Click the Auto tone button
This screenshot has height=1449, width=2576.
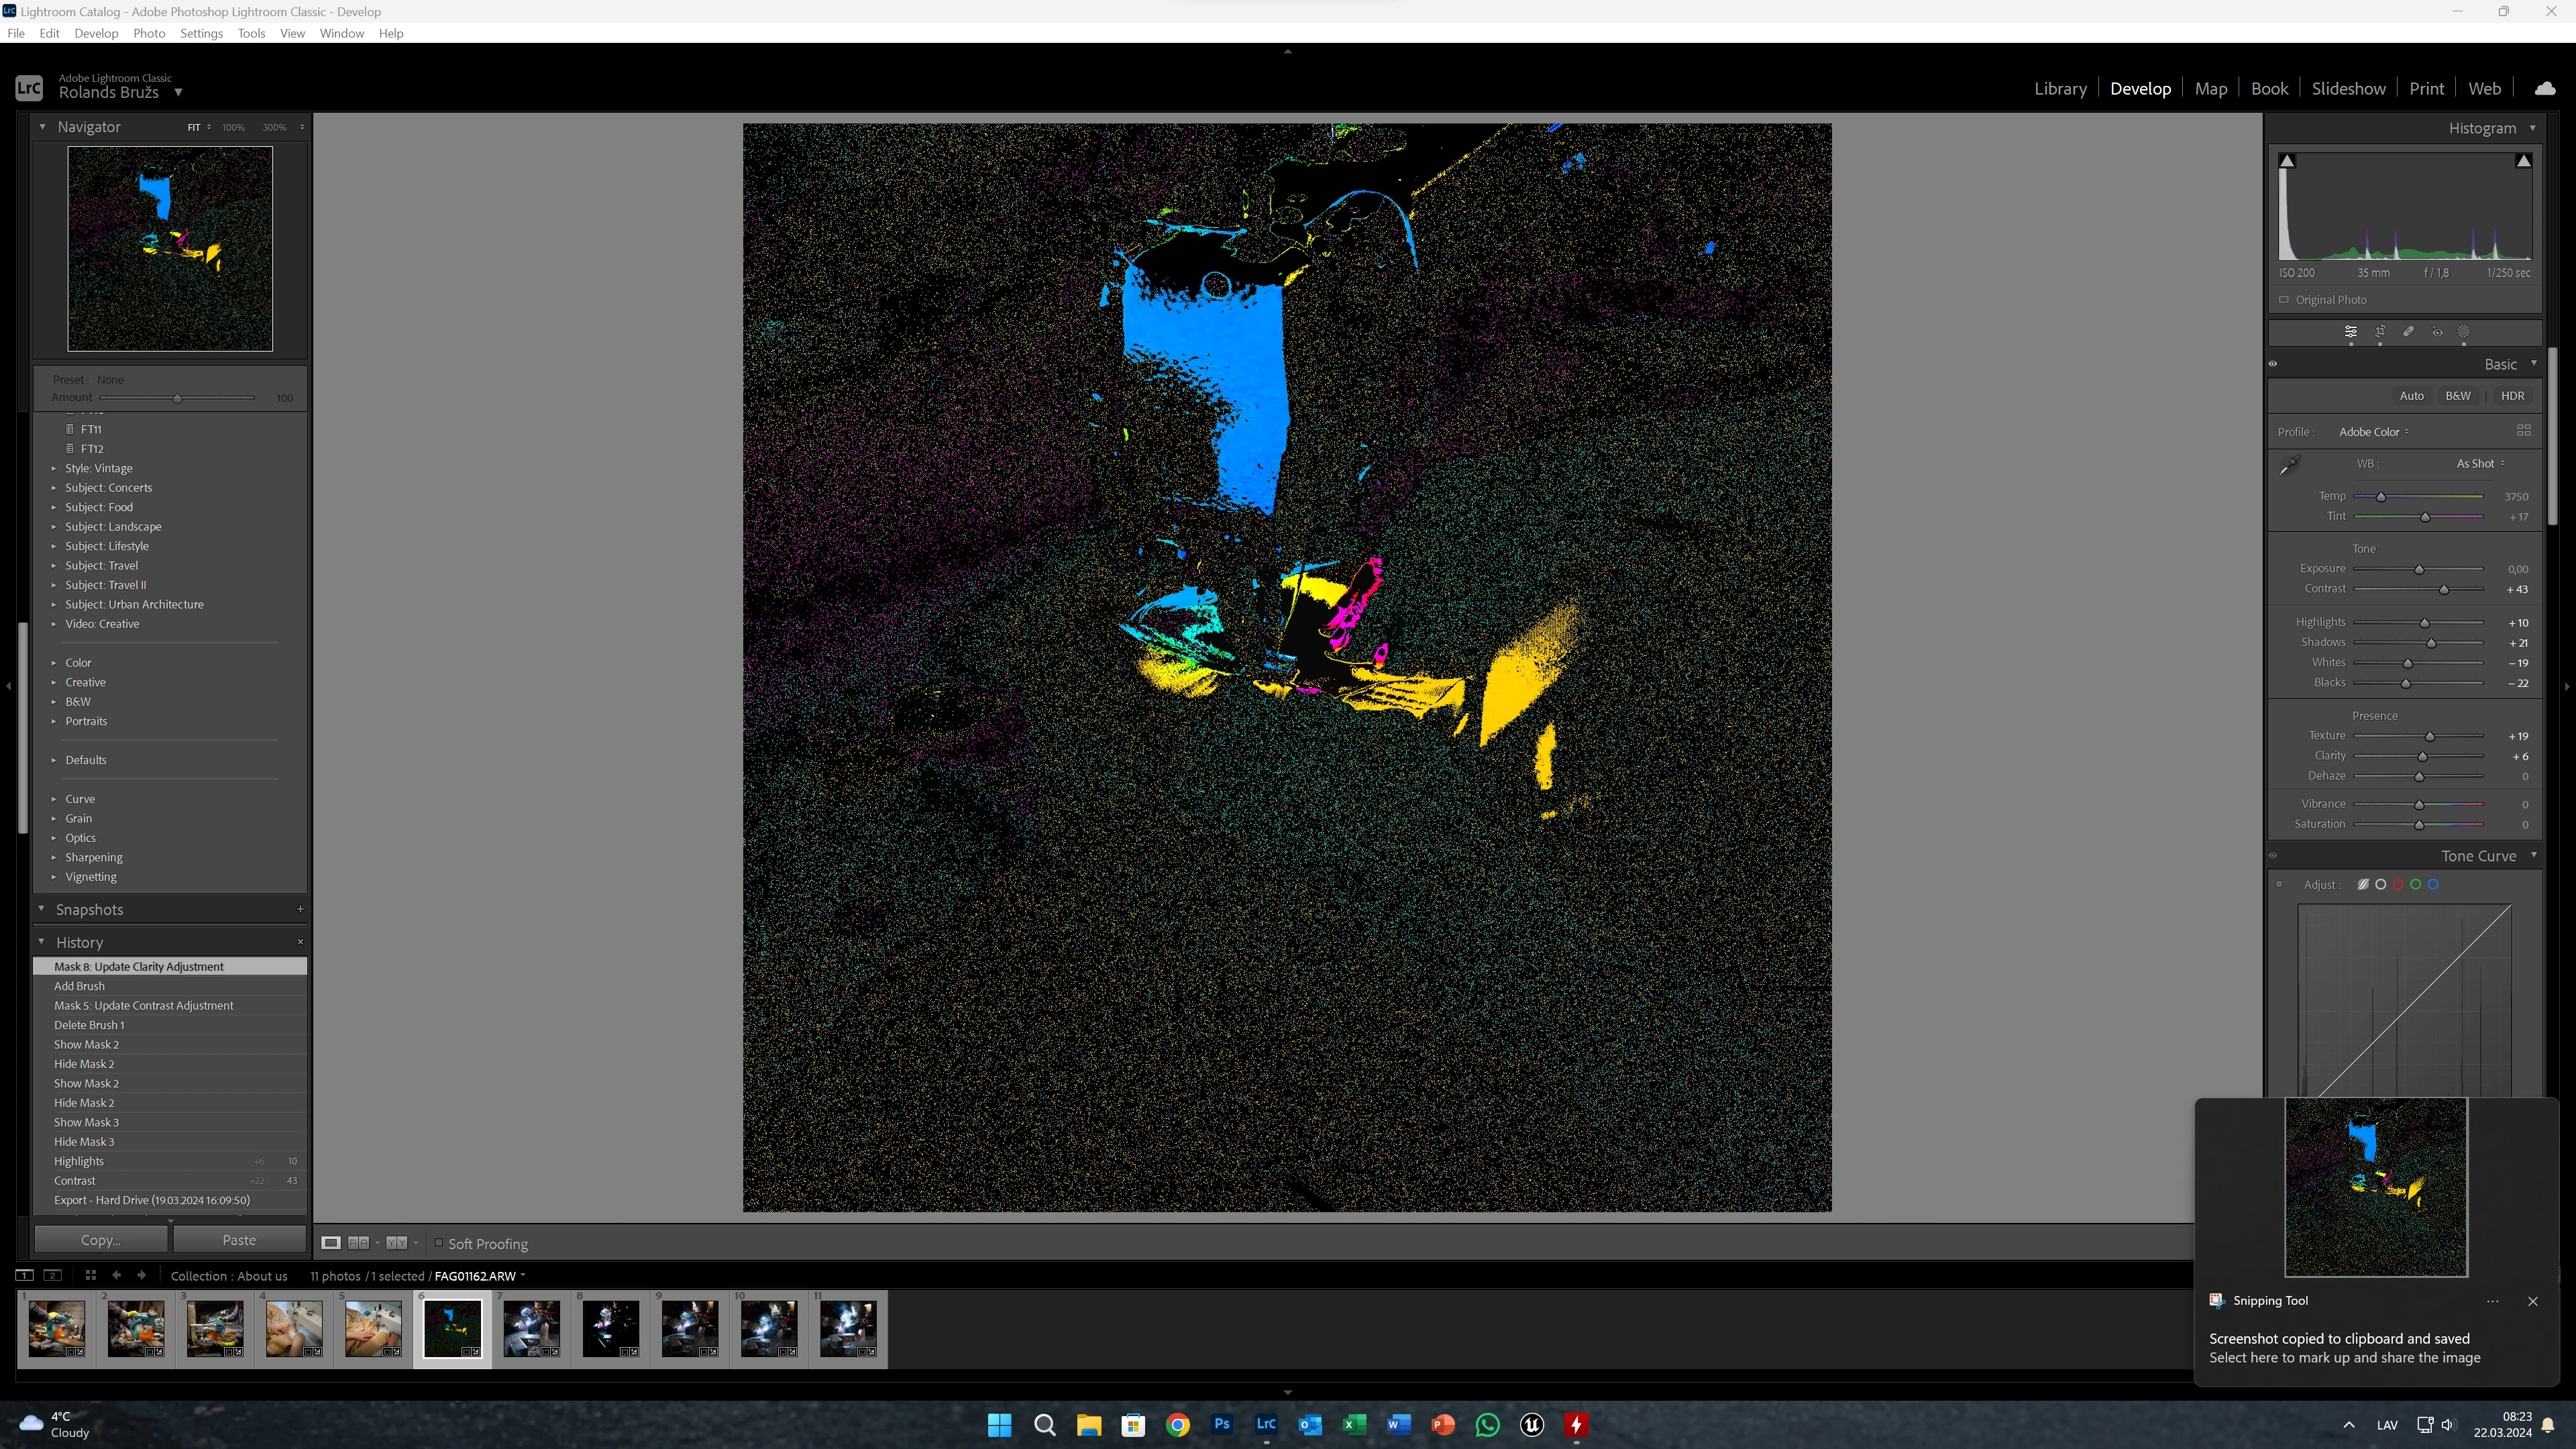pos(2411,396)
